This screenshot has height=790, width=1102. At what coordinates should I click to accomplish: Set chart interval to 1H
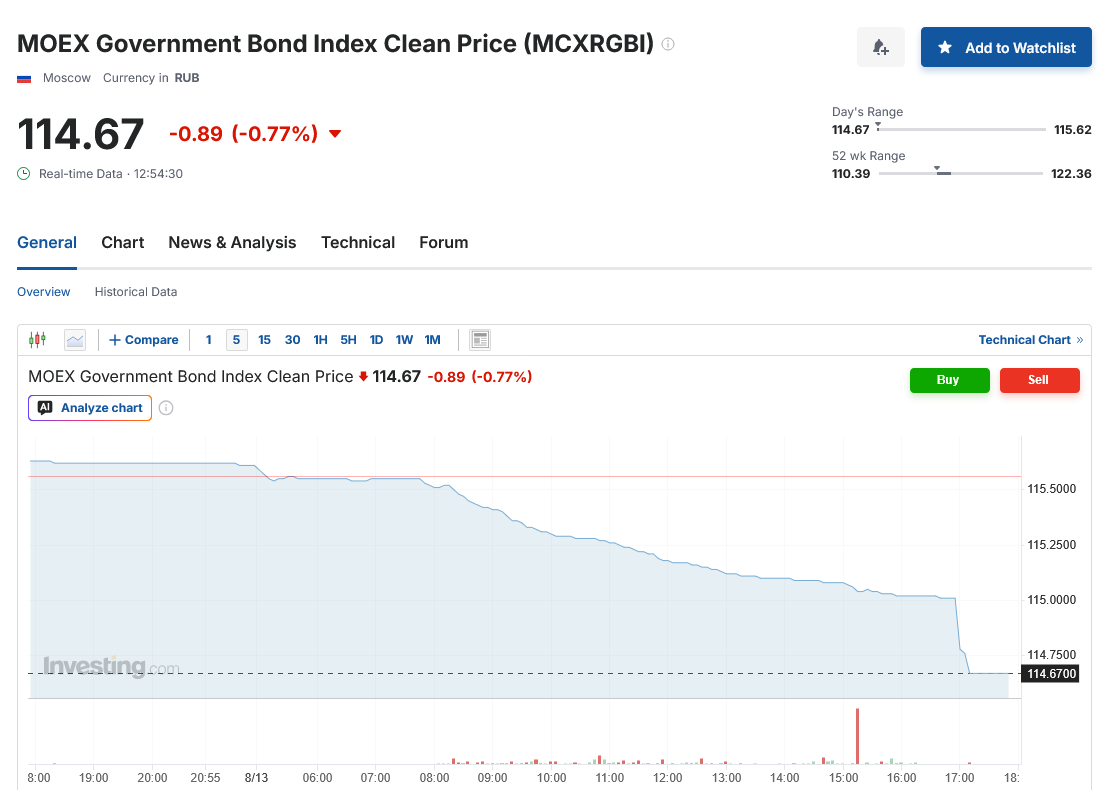coord(320,340)
